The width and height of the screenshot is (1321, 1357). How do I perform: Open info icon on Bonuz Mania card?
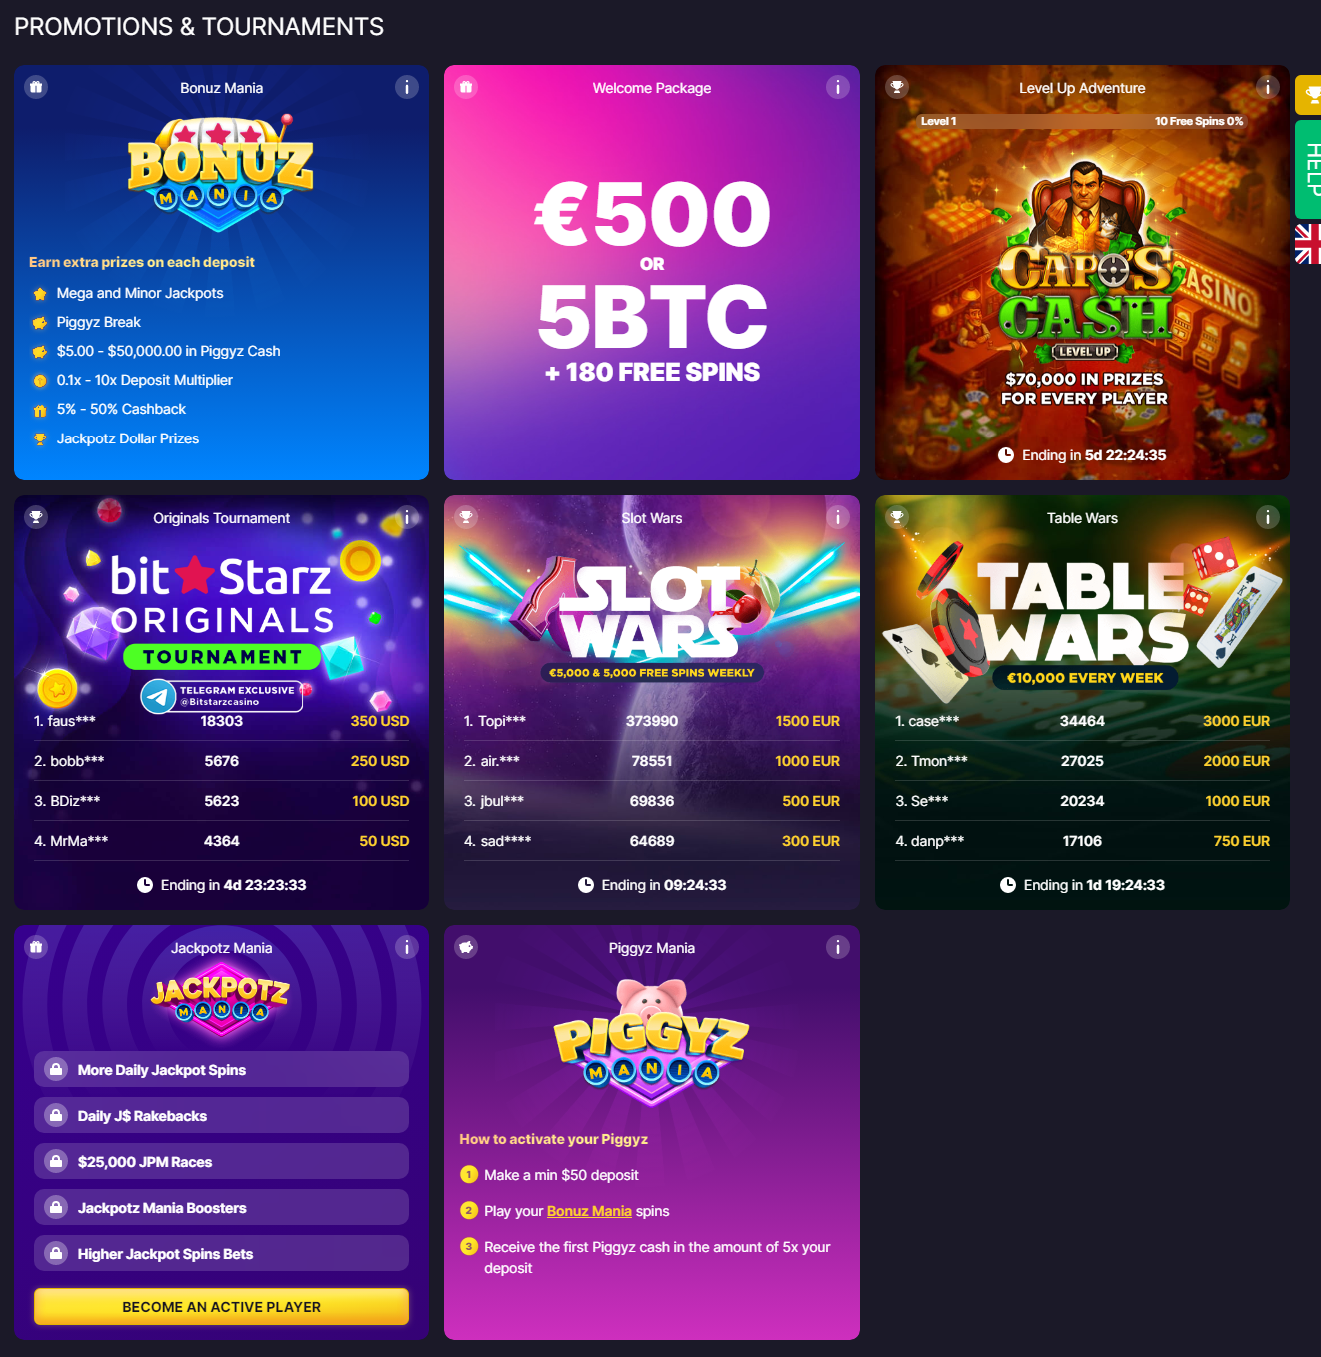coord(406,87)
